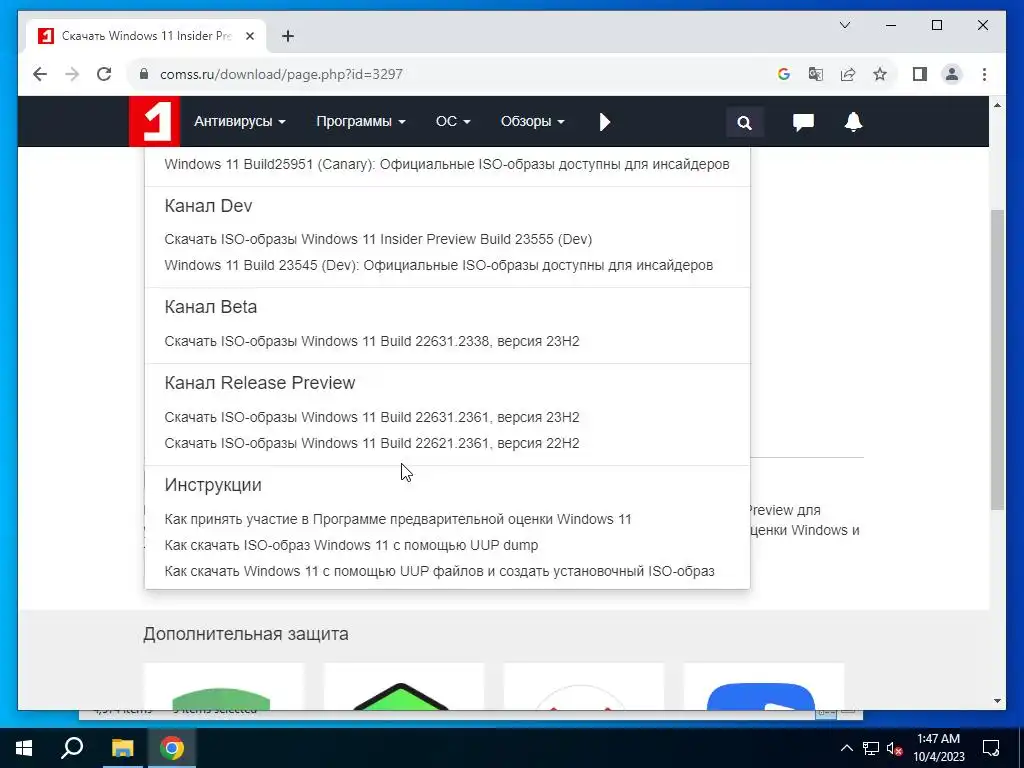Select the Скачать Windows 11 Insider tab
This screenshot has height=768, width=1024.
[146, 36]
